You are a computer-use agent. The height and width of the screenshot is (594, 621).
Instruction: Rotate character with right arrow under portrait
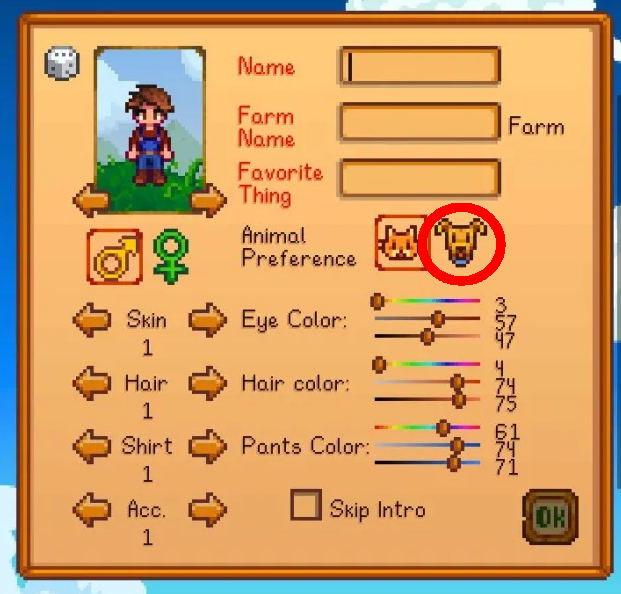[x=209, y=200]
